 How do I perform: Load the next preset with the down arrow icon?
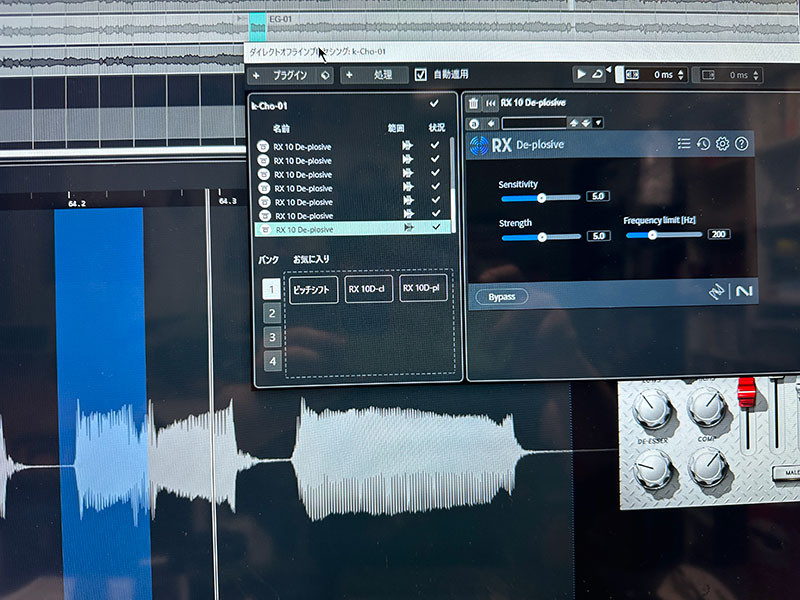[586, 123]
